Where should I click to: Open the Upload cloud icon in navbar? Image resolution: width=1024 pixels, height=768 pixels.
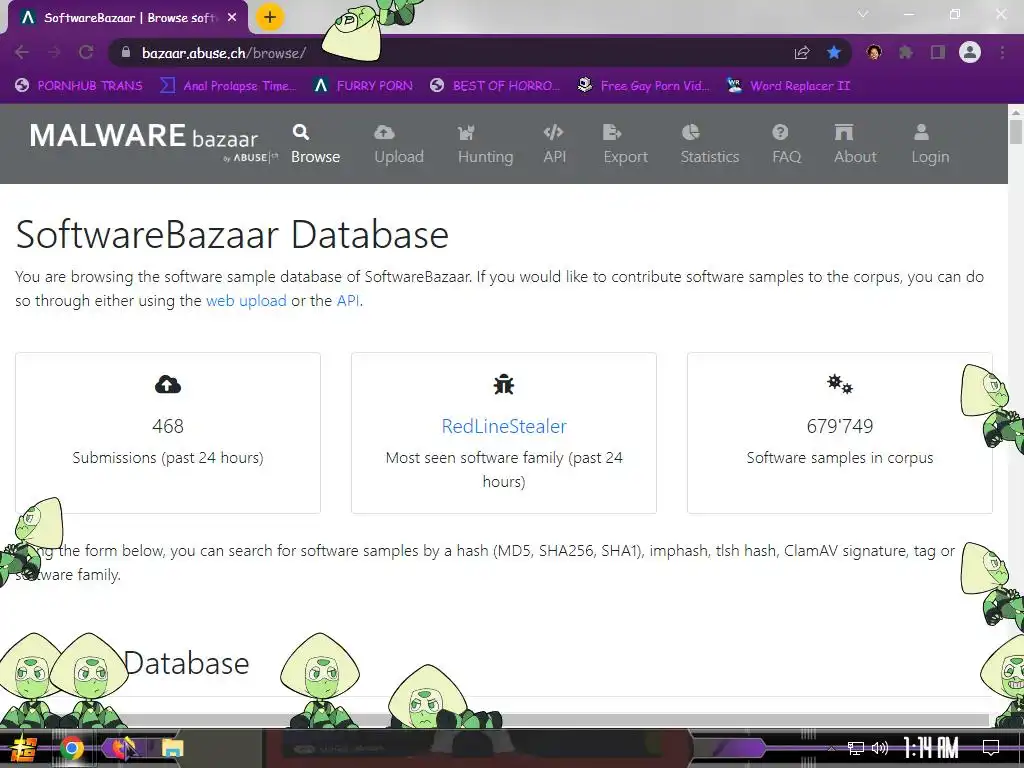(x=384, y=133)
